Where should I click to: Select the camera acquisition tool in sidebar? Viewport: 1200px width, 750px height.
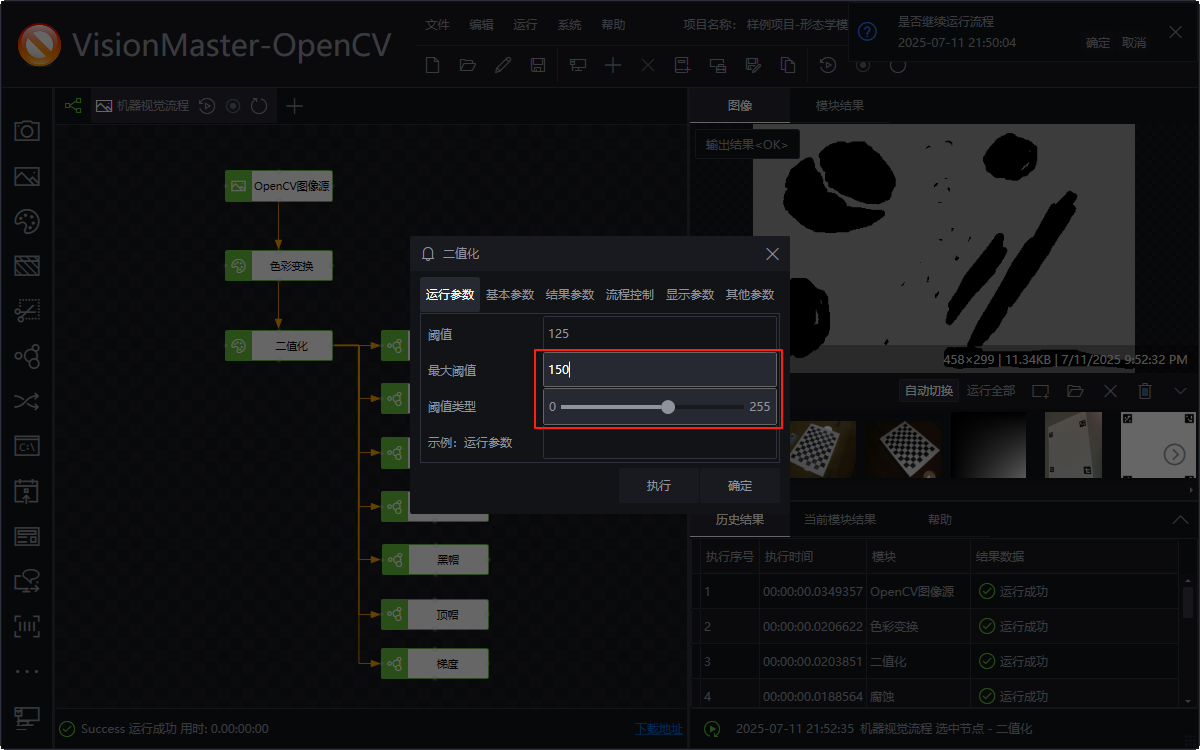[27, 131]
